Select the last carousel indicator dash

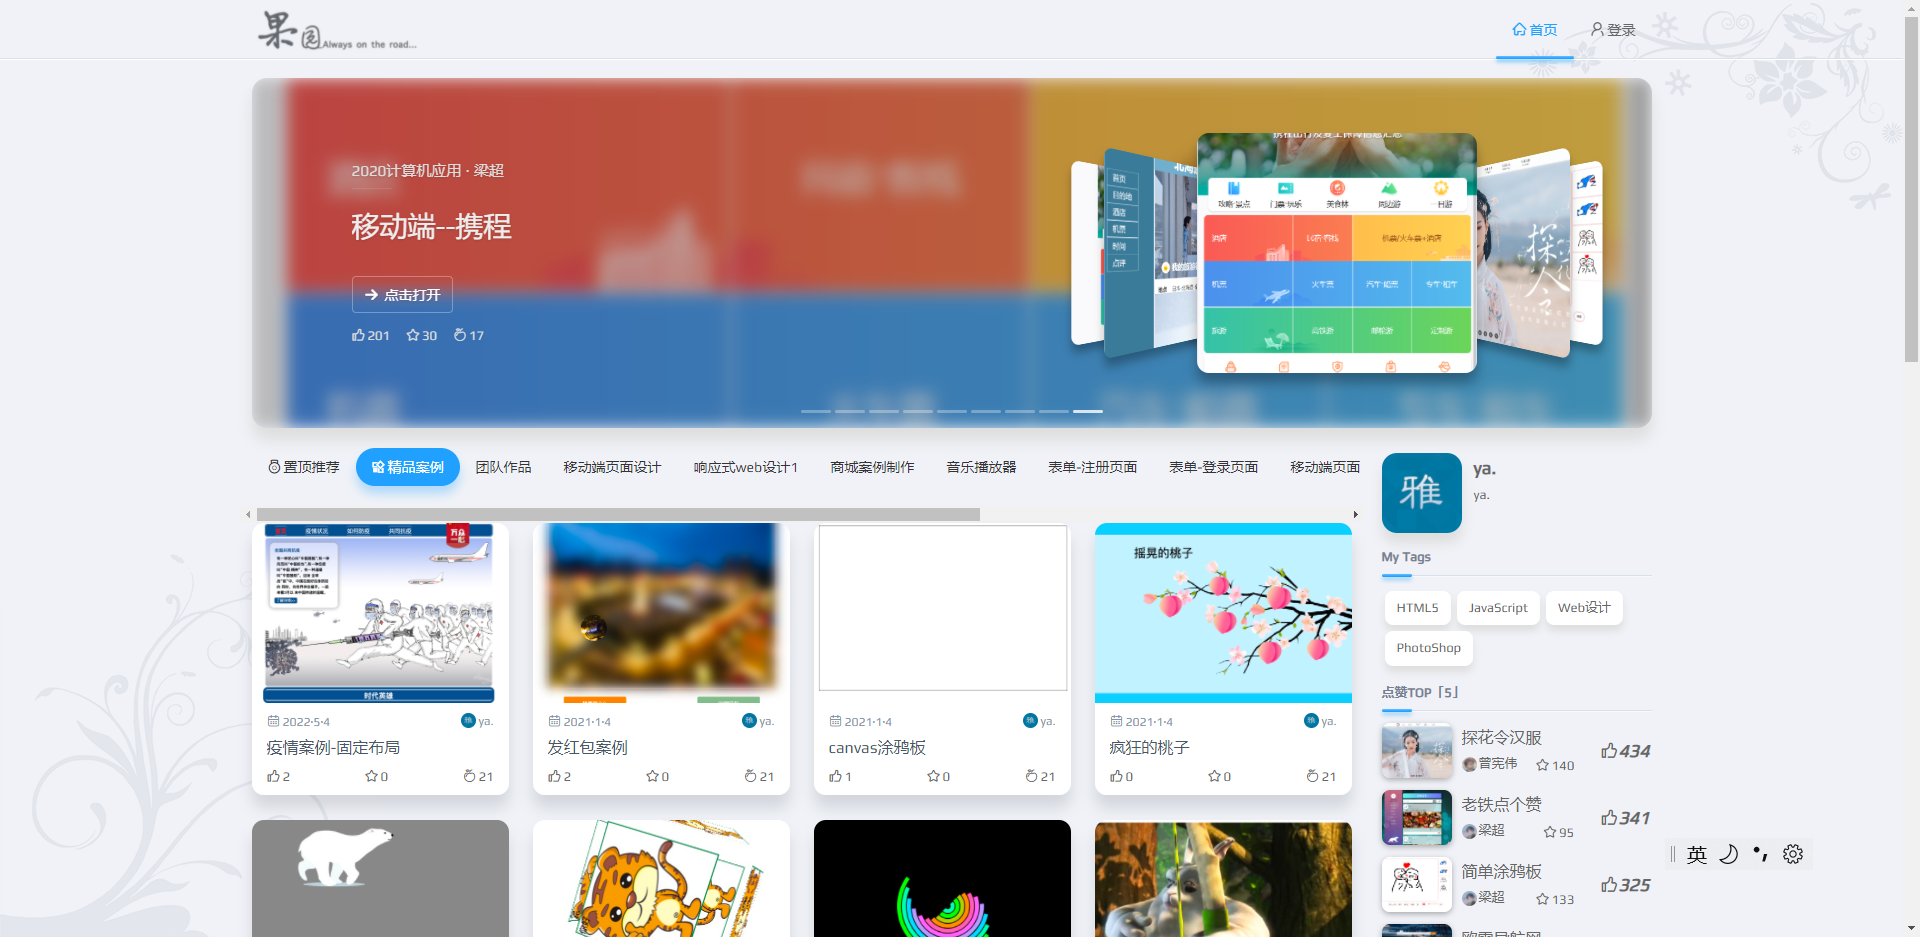(1087, 411)
